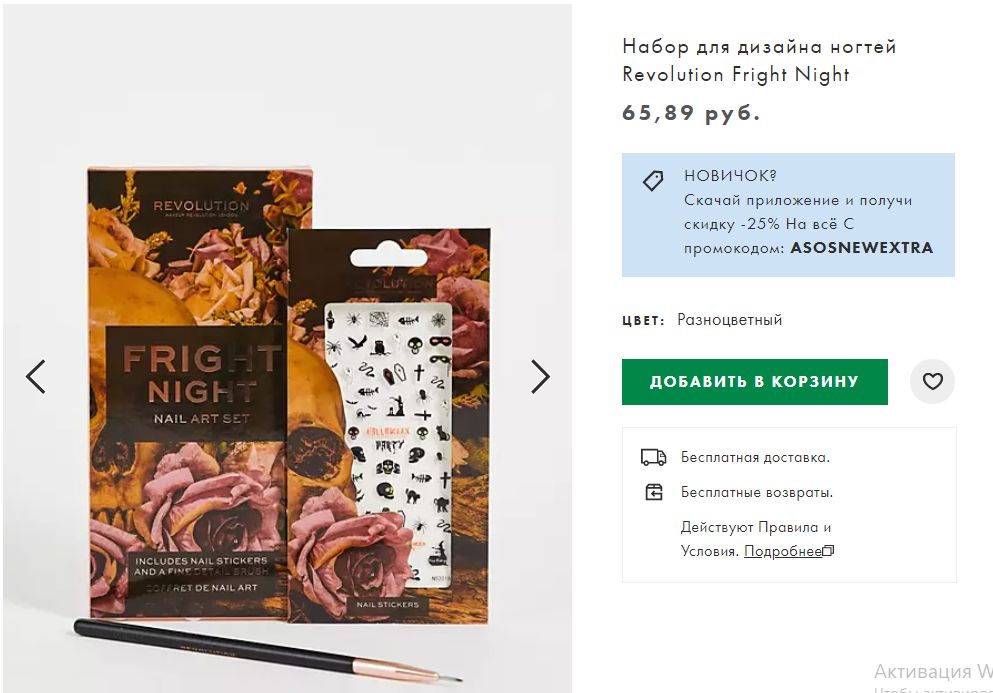
Task: Show the next product image
Action: pos(540,377)
